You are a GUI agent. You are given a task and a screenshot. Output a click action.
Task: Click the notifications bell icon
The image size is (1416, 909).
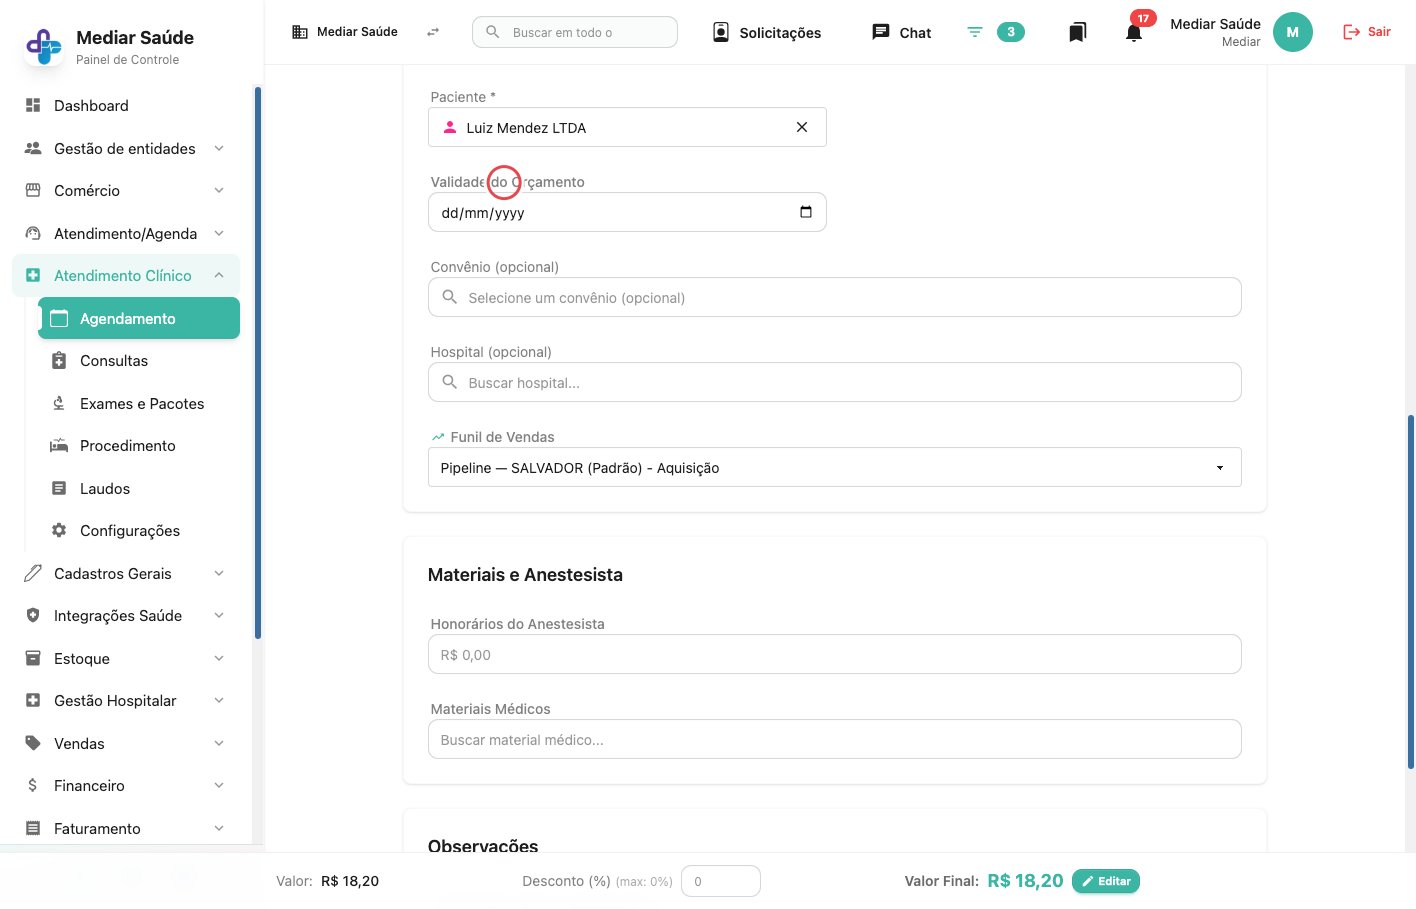coord(1134,33)
